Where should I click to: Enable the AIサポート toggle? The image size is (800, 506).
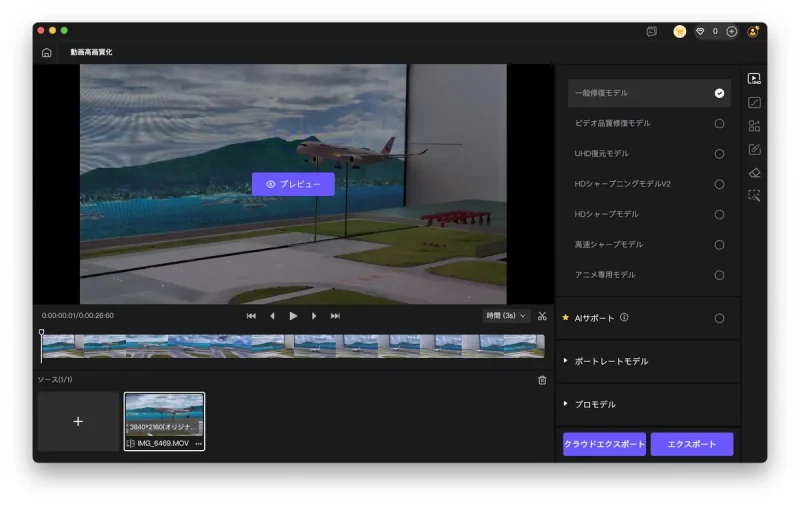pyautogui.click(x=719, y=318)
